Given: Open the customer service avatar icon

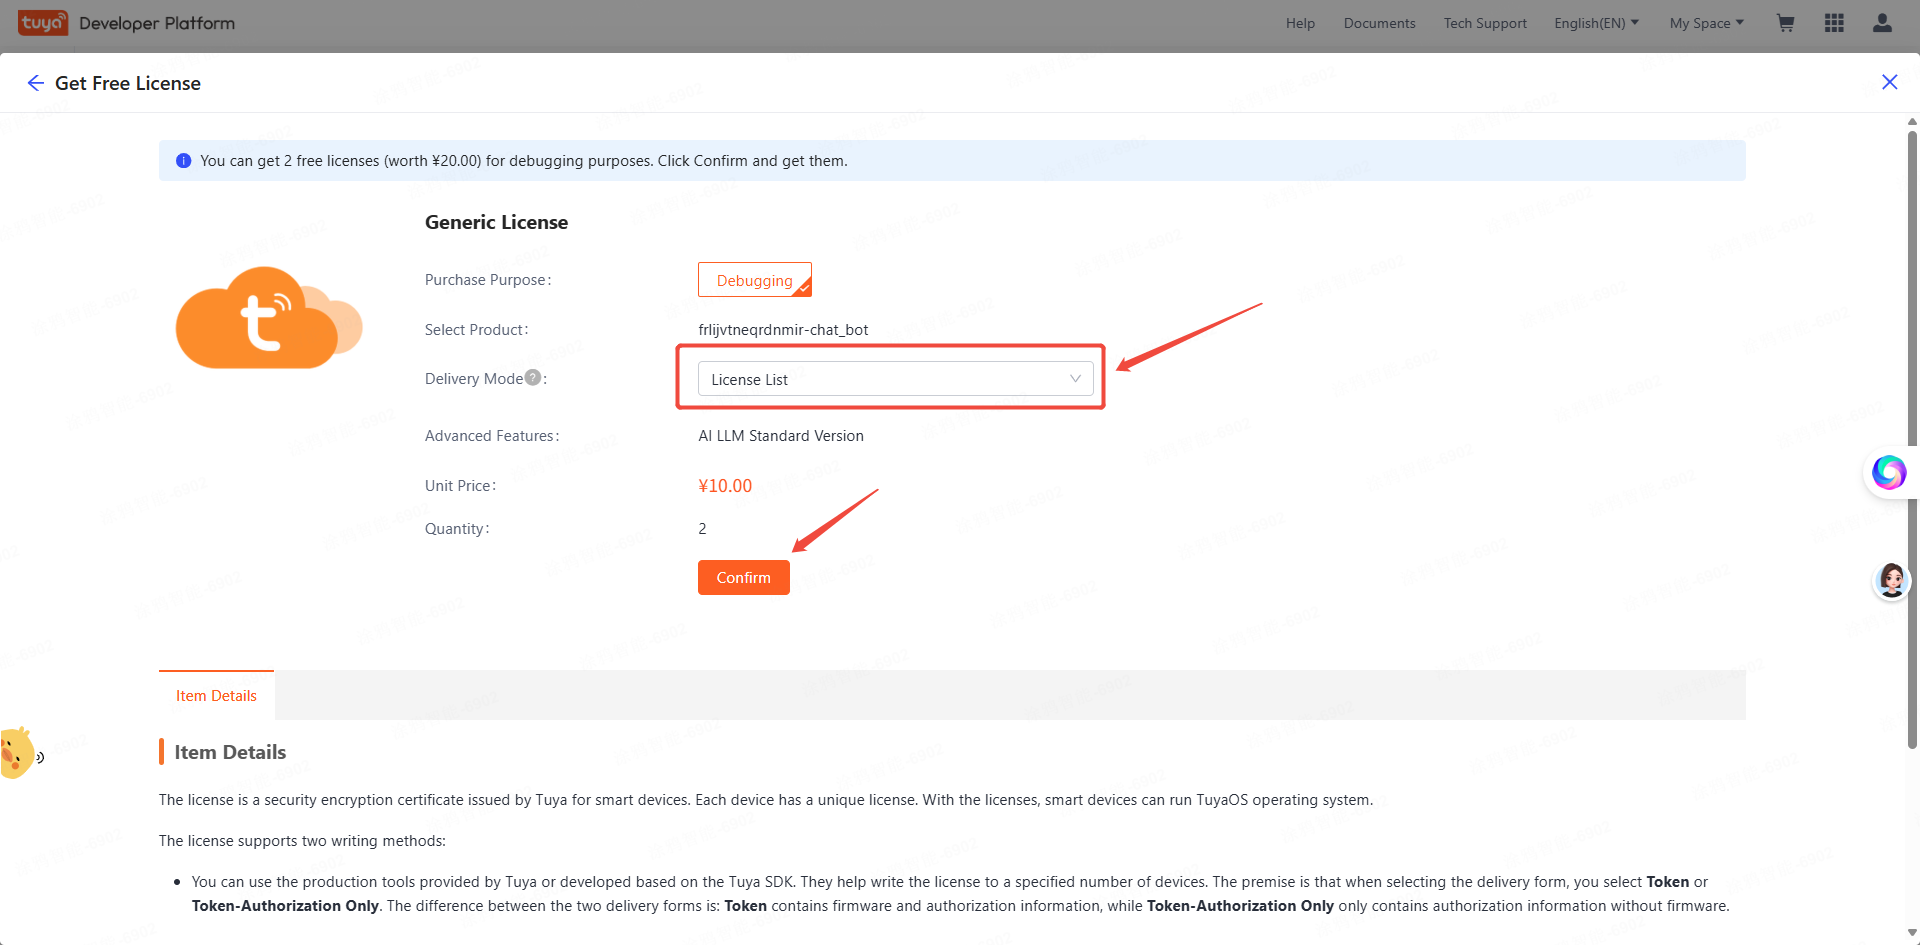Looking at the screenshot, I should pos(1892,580).
